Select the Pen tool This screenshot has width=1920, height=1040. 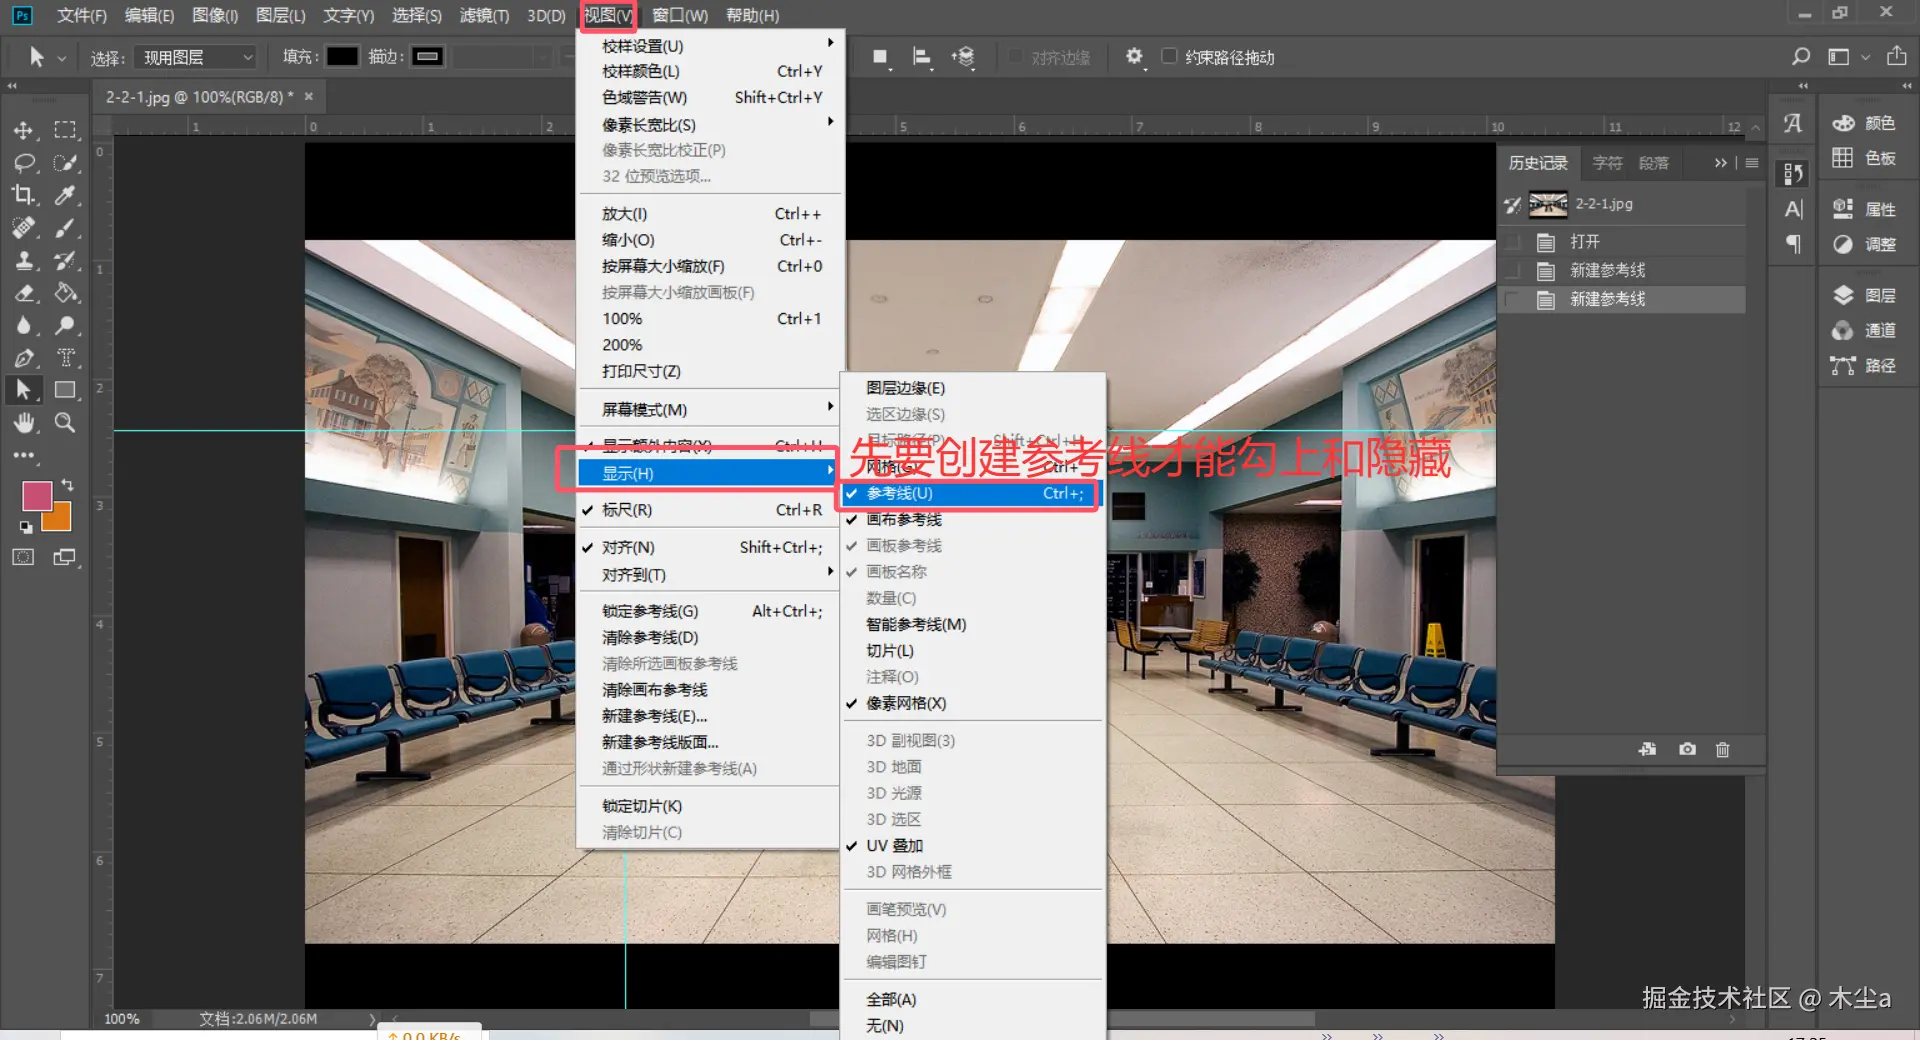(23, 358)
